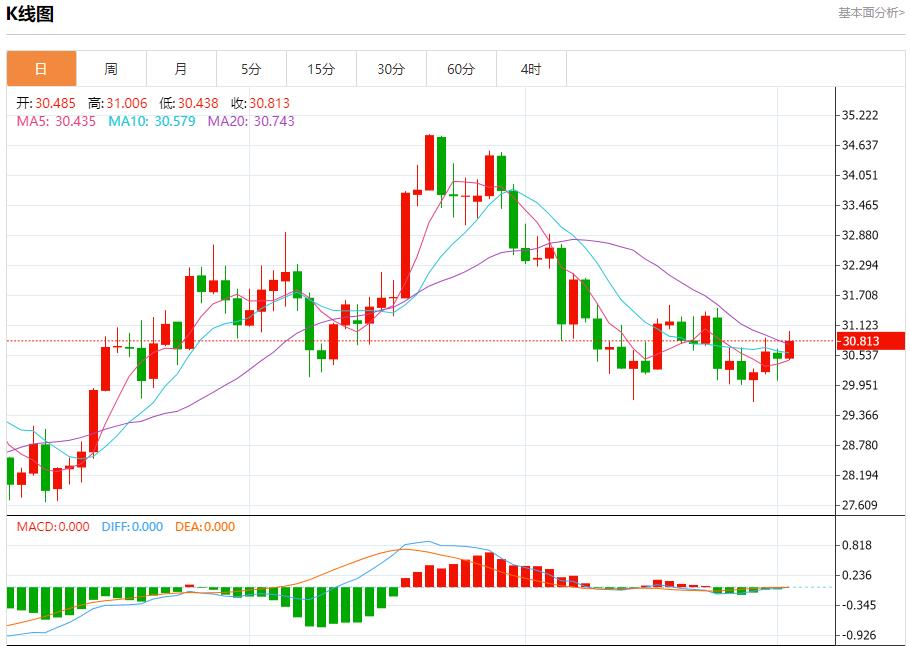910x646 pixels.
Task: Switch to the 4时 four-hour tab
Action: click(x=531, y=69)
